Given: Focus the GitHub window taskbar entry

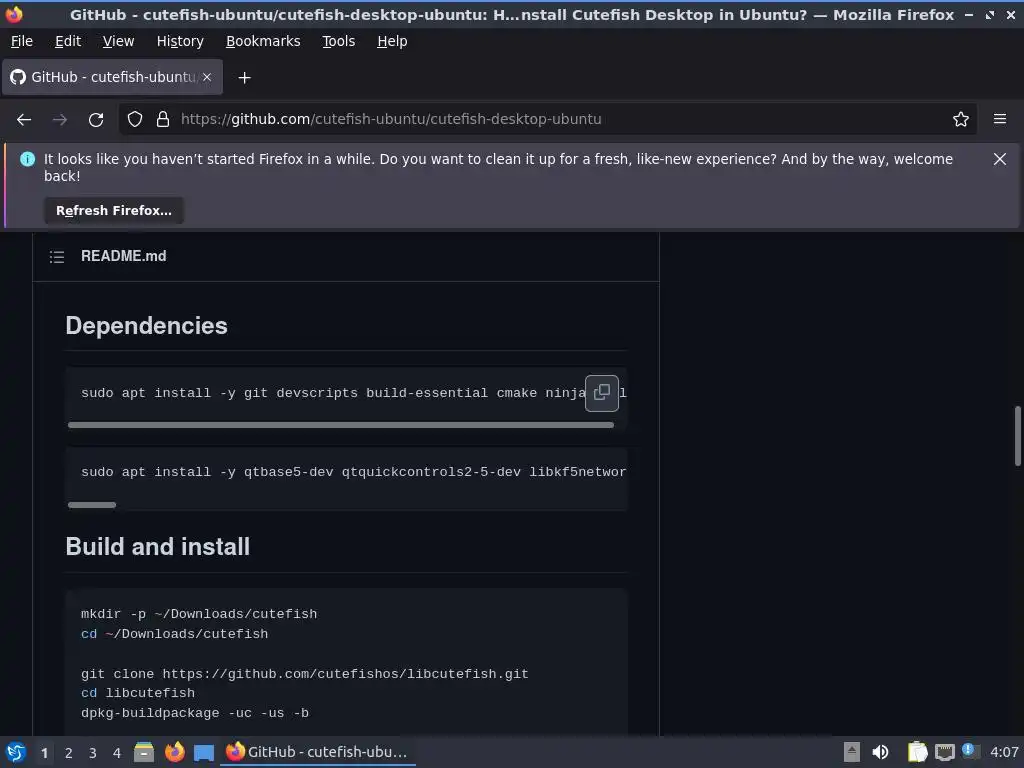Looking at the screenshot, I should click(x=317, y=752).
